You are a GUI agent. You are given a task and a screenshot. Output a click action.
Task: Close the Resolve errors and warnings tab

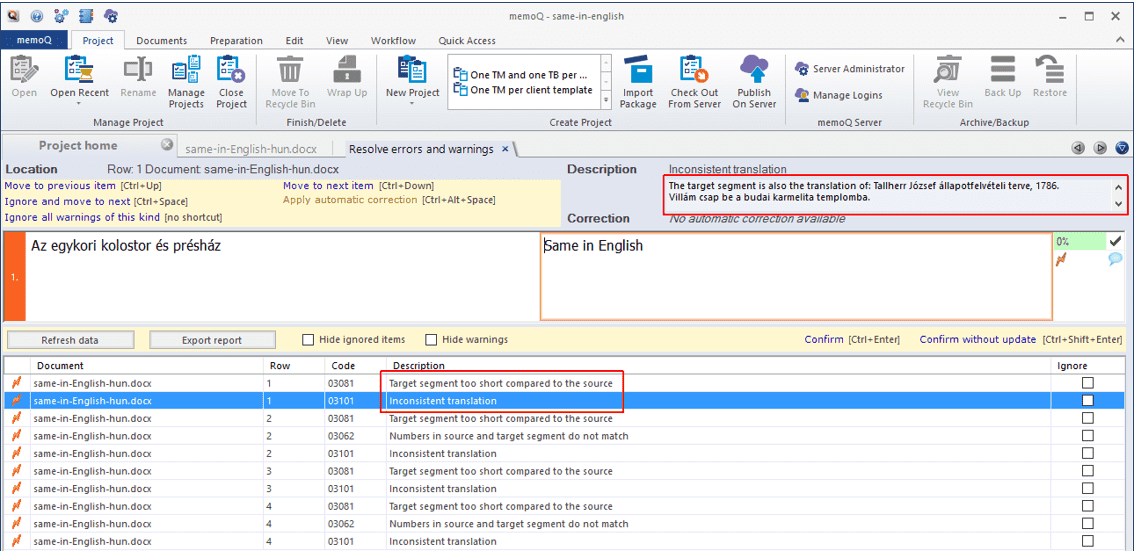[x=506, y=148]
